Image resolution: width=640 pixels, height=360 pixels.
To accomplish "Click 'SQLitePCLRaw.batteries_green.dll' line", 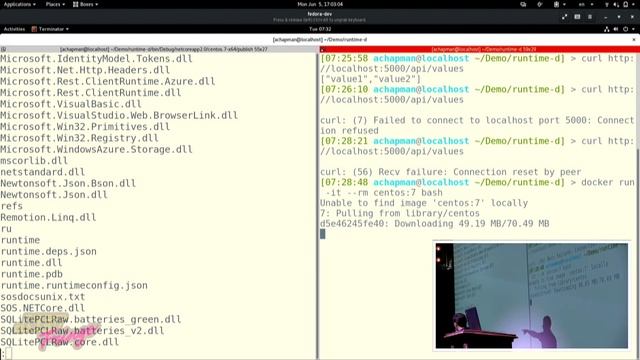I will pos(91,319).
